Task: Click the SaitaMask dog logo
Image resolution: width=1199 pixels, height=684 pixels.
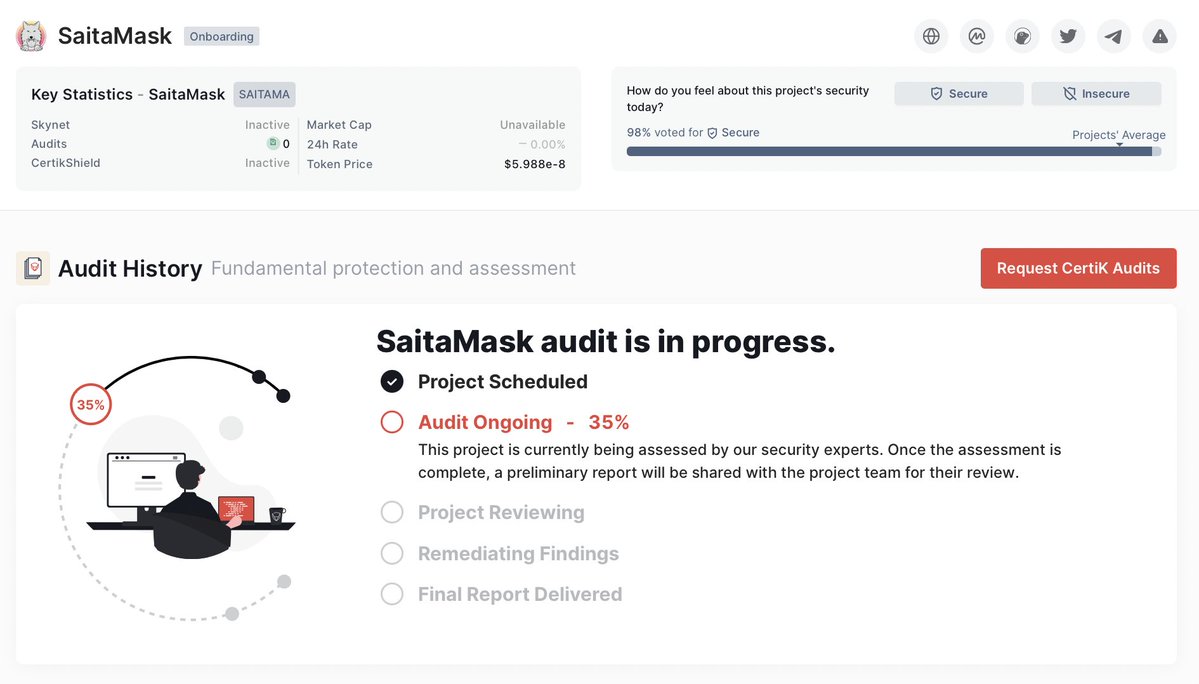Action: tap(31, 36)
